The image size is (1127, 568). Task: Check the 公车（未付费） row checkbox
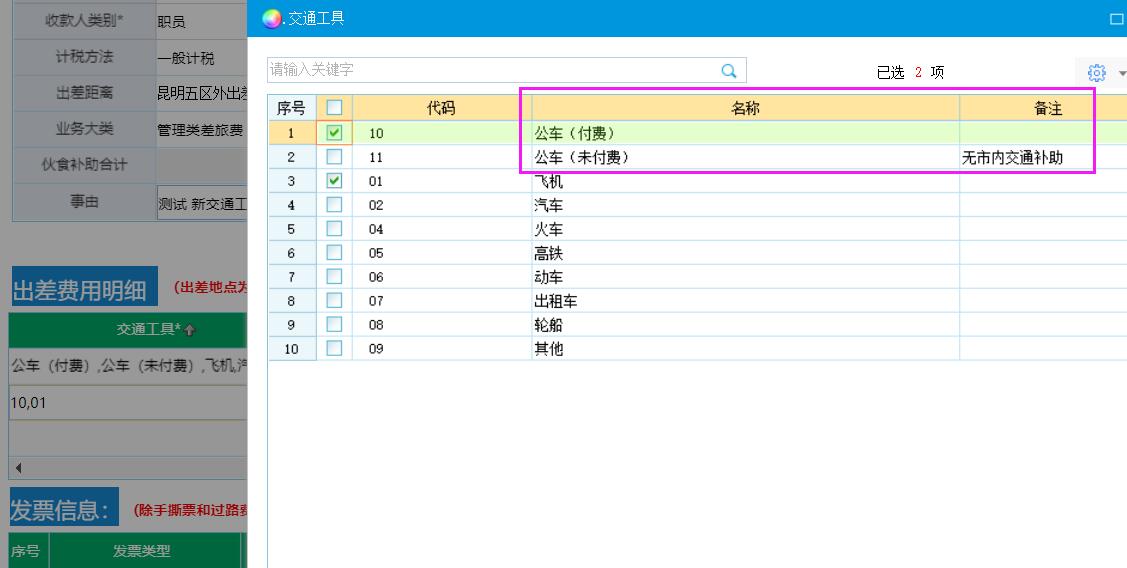pos(334,157)
